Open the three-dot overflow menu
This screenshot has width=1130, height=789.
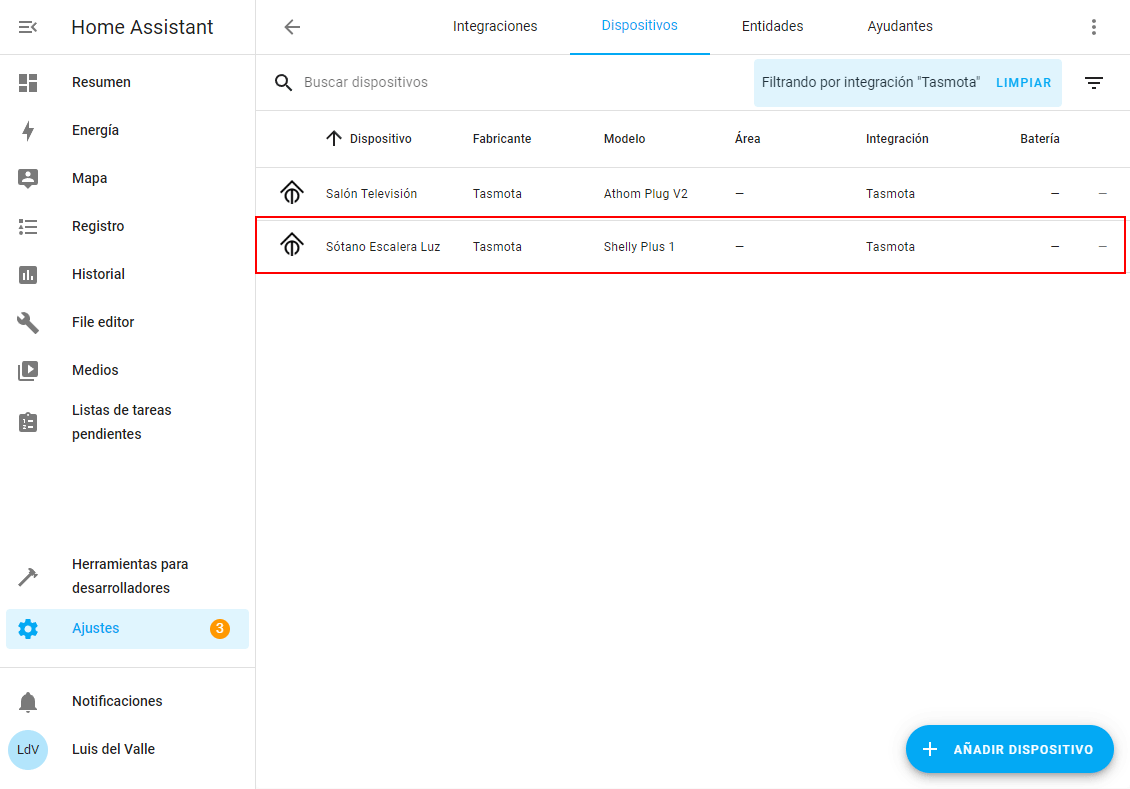pyautogui.click(x=1094, y=27)
